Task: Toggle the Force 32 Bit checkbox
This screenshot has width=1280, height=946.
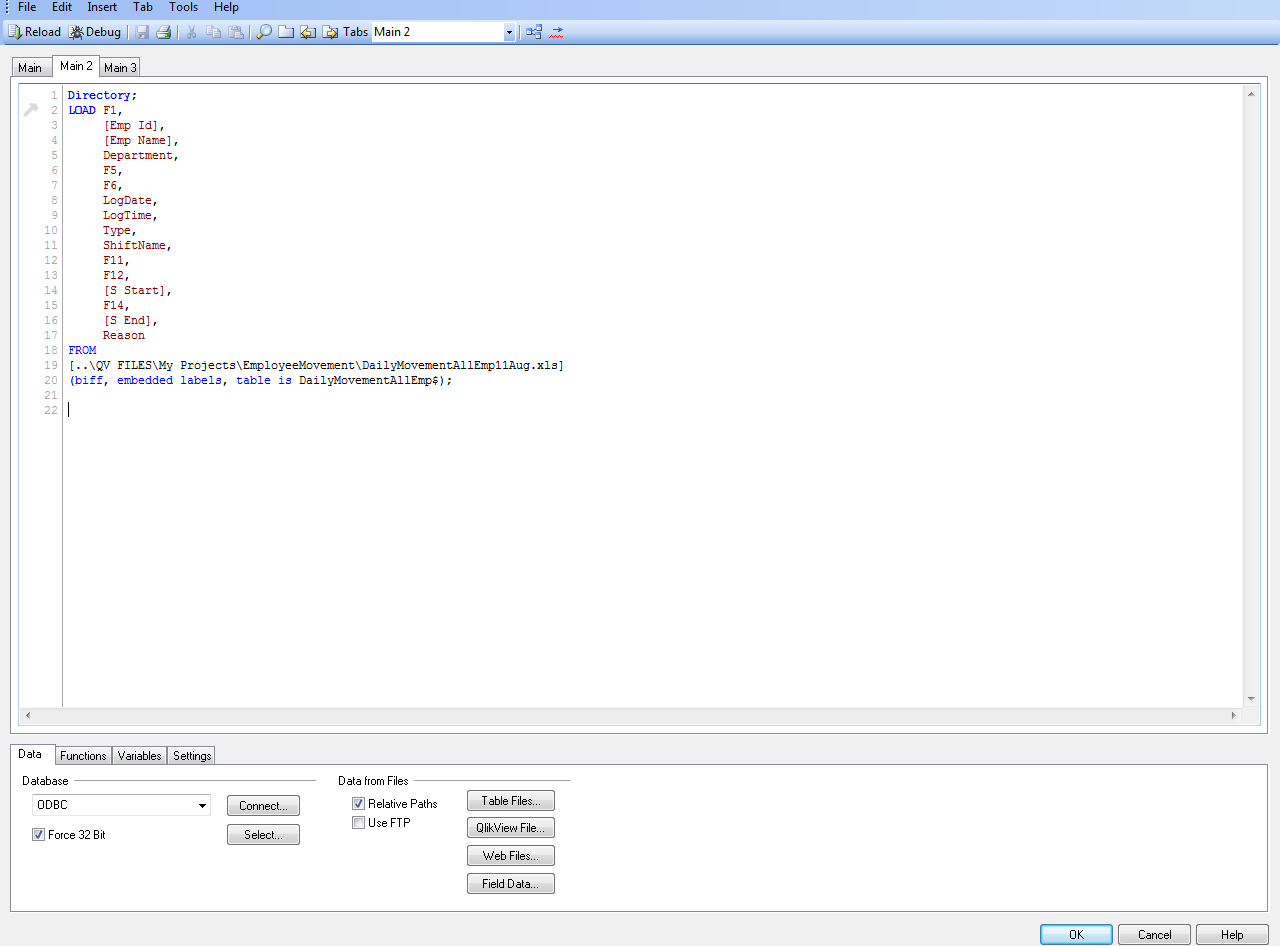Action: [x=39, y=835]
